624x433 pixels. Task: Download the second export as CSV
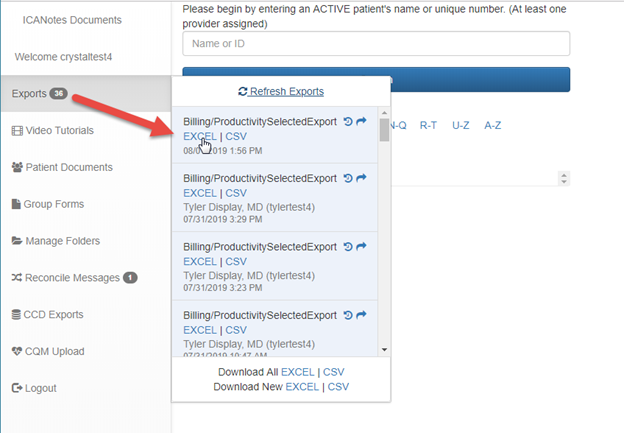236,193
